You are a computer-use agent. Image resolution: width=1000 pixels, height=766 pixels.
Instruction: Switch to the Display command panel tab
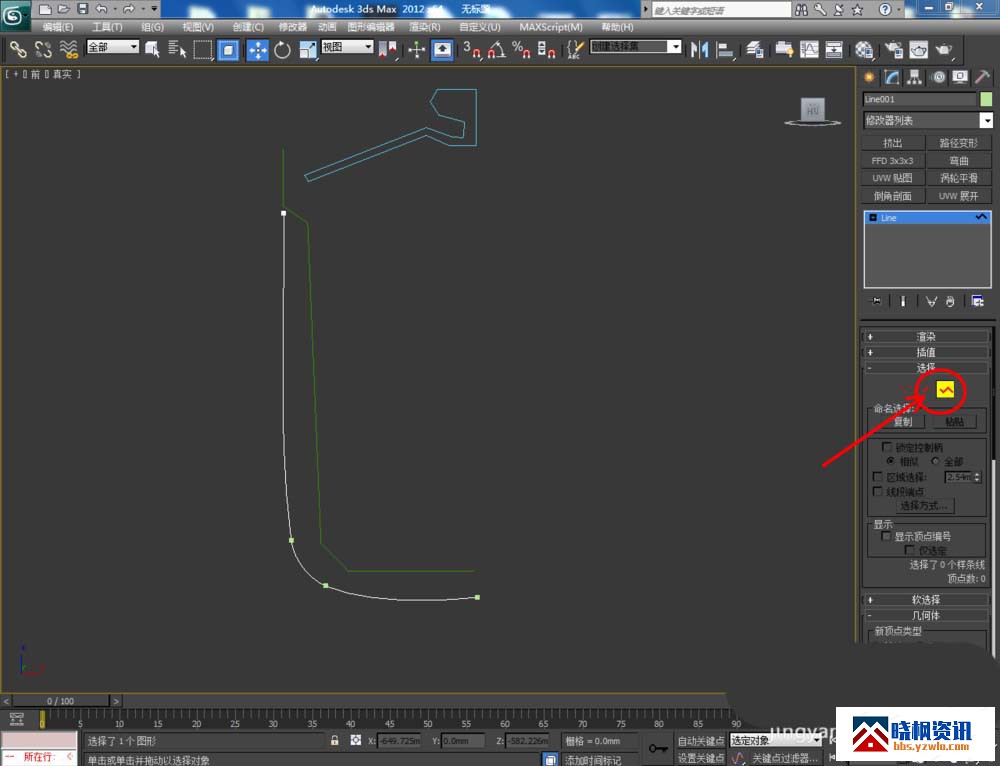click(x=960, y=77)
